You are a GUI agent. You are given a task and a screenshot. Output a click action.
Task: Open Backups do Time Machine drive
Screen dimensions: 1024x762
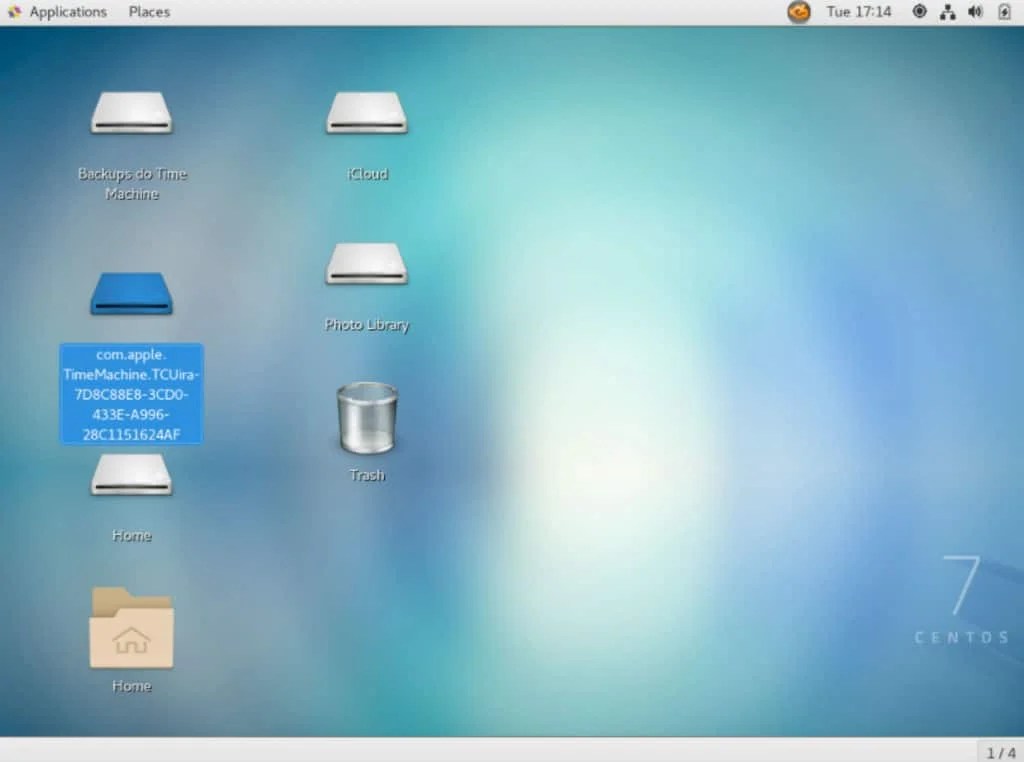[x=131, y=113]
